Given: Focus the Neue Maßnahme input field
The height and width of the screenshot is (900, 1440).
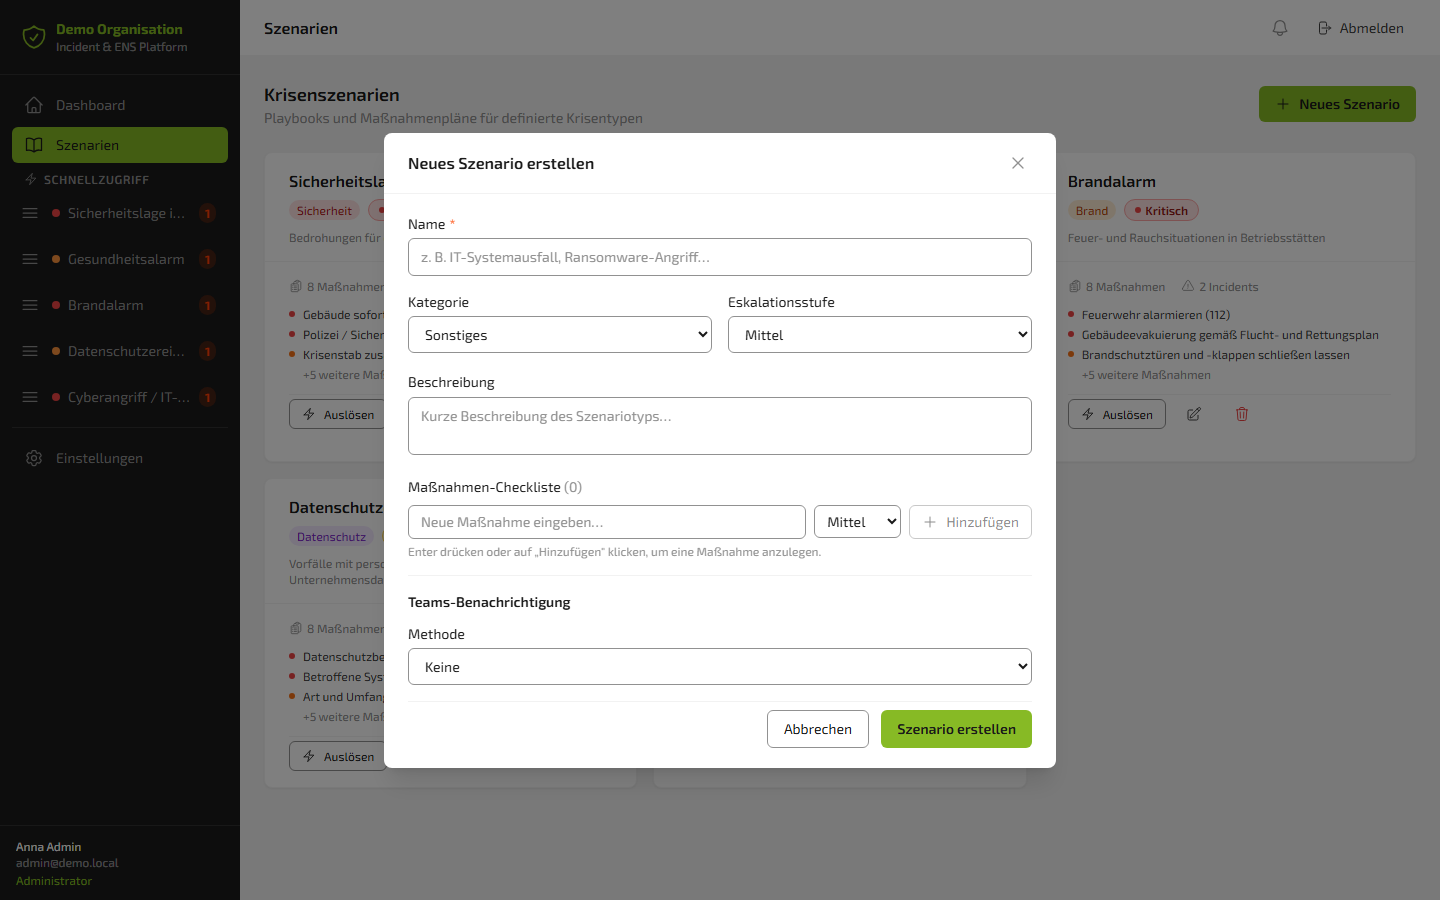Looking at the screenshot, I should [x=607, y=522].
